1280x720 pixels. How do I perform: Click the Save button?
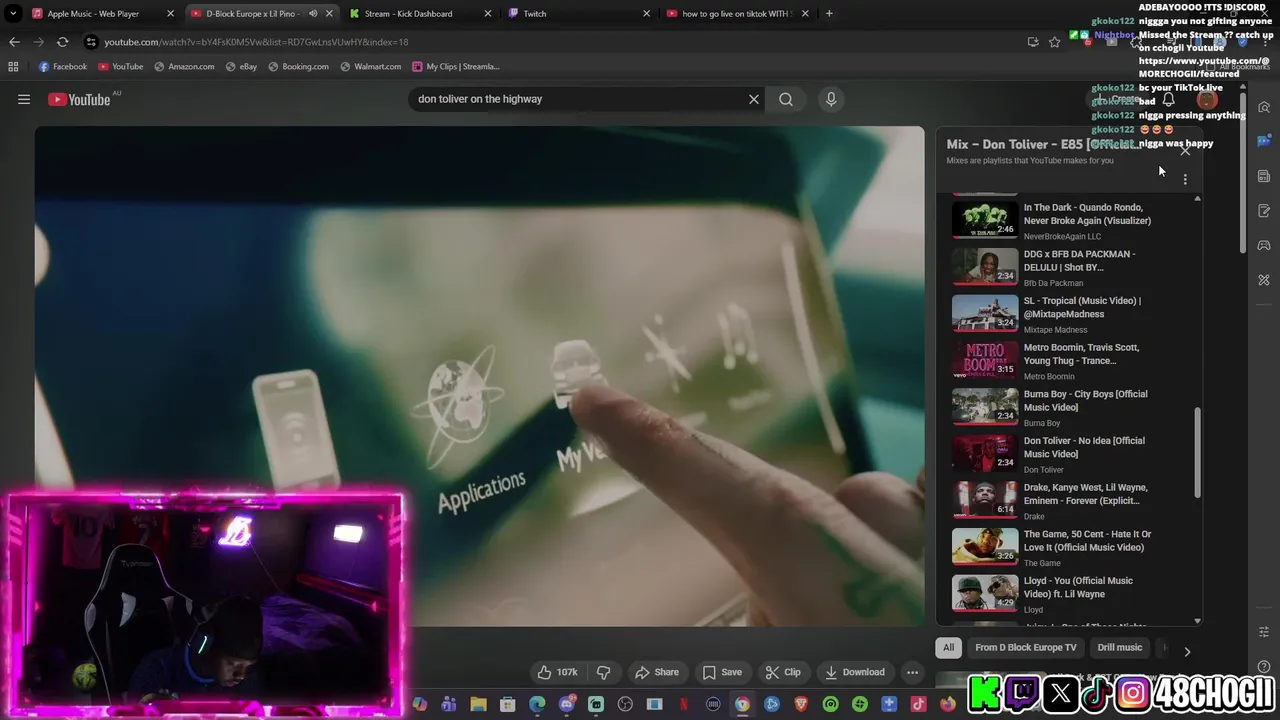pos(721,672)
